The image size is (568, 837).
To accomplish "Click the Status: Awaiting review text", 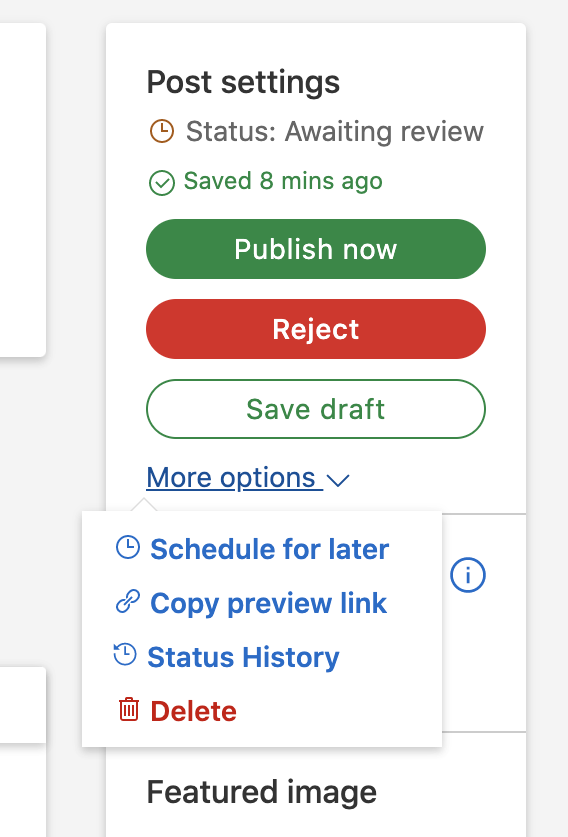I will 335,131.
